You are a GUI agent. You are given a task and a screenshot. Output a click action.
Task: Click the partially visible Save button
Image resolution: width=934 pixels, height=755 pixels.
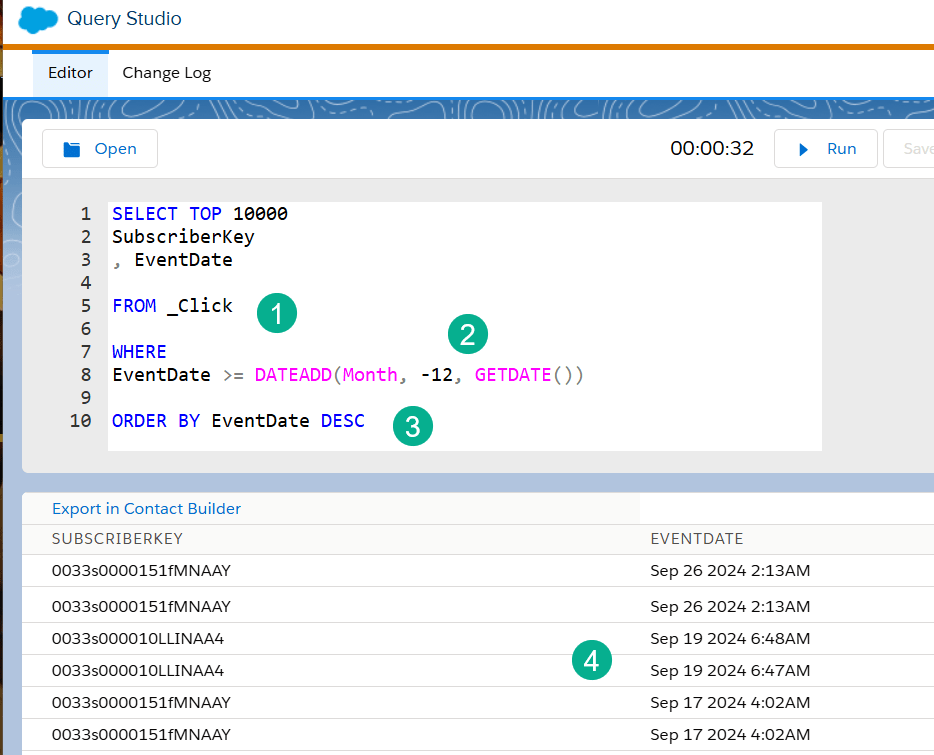[915, 149]
